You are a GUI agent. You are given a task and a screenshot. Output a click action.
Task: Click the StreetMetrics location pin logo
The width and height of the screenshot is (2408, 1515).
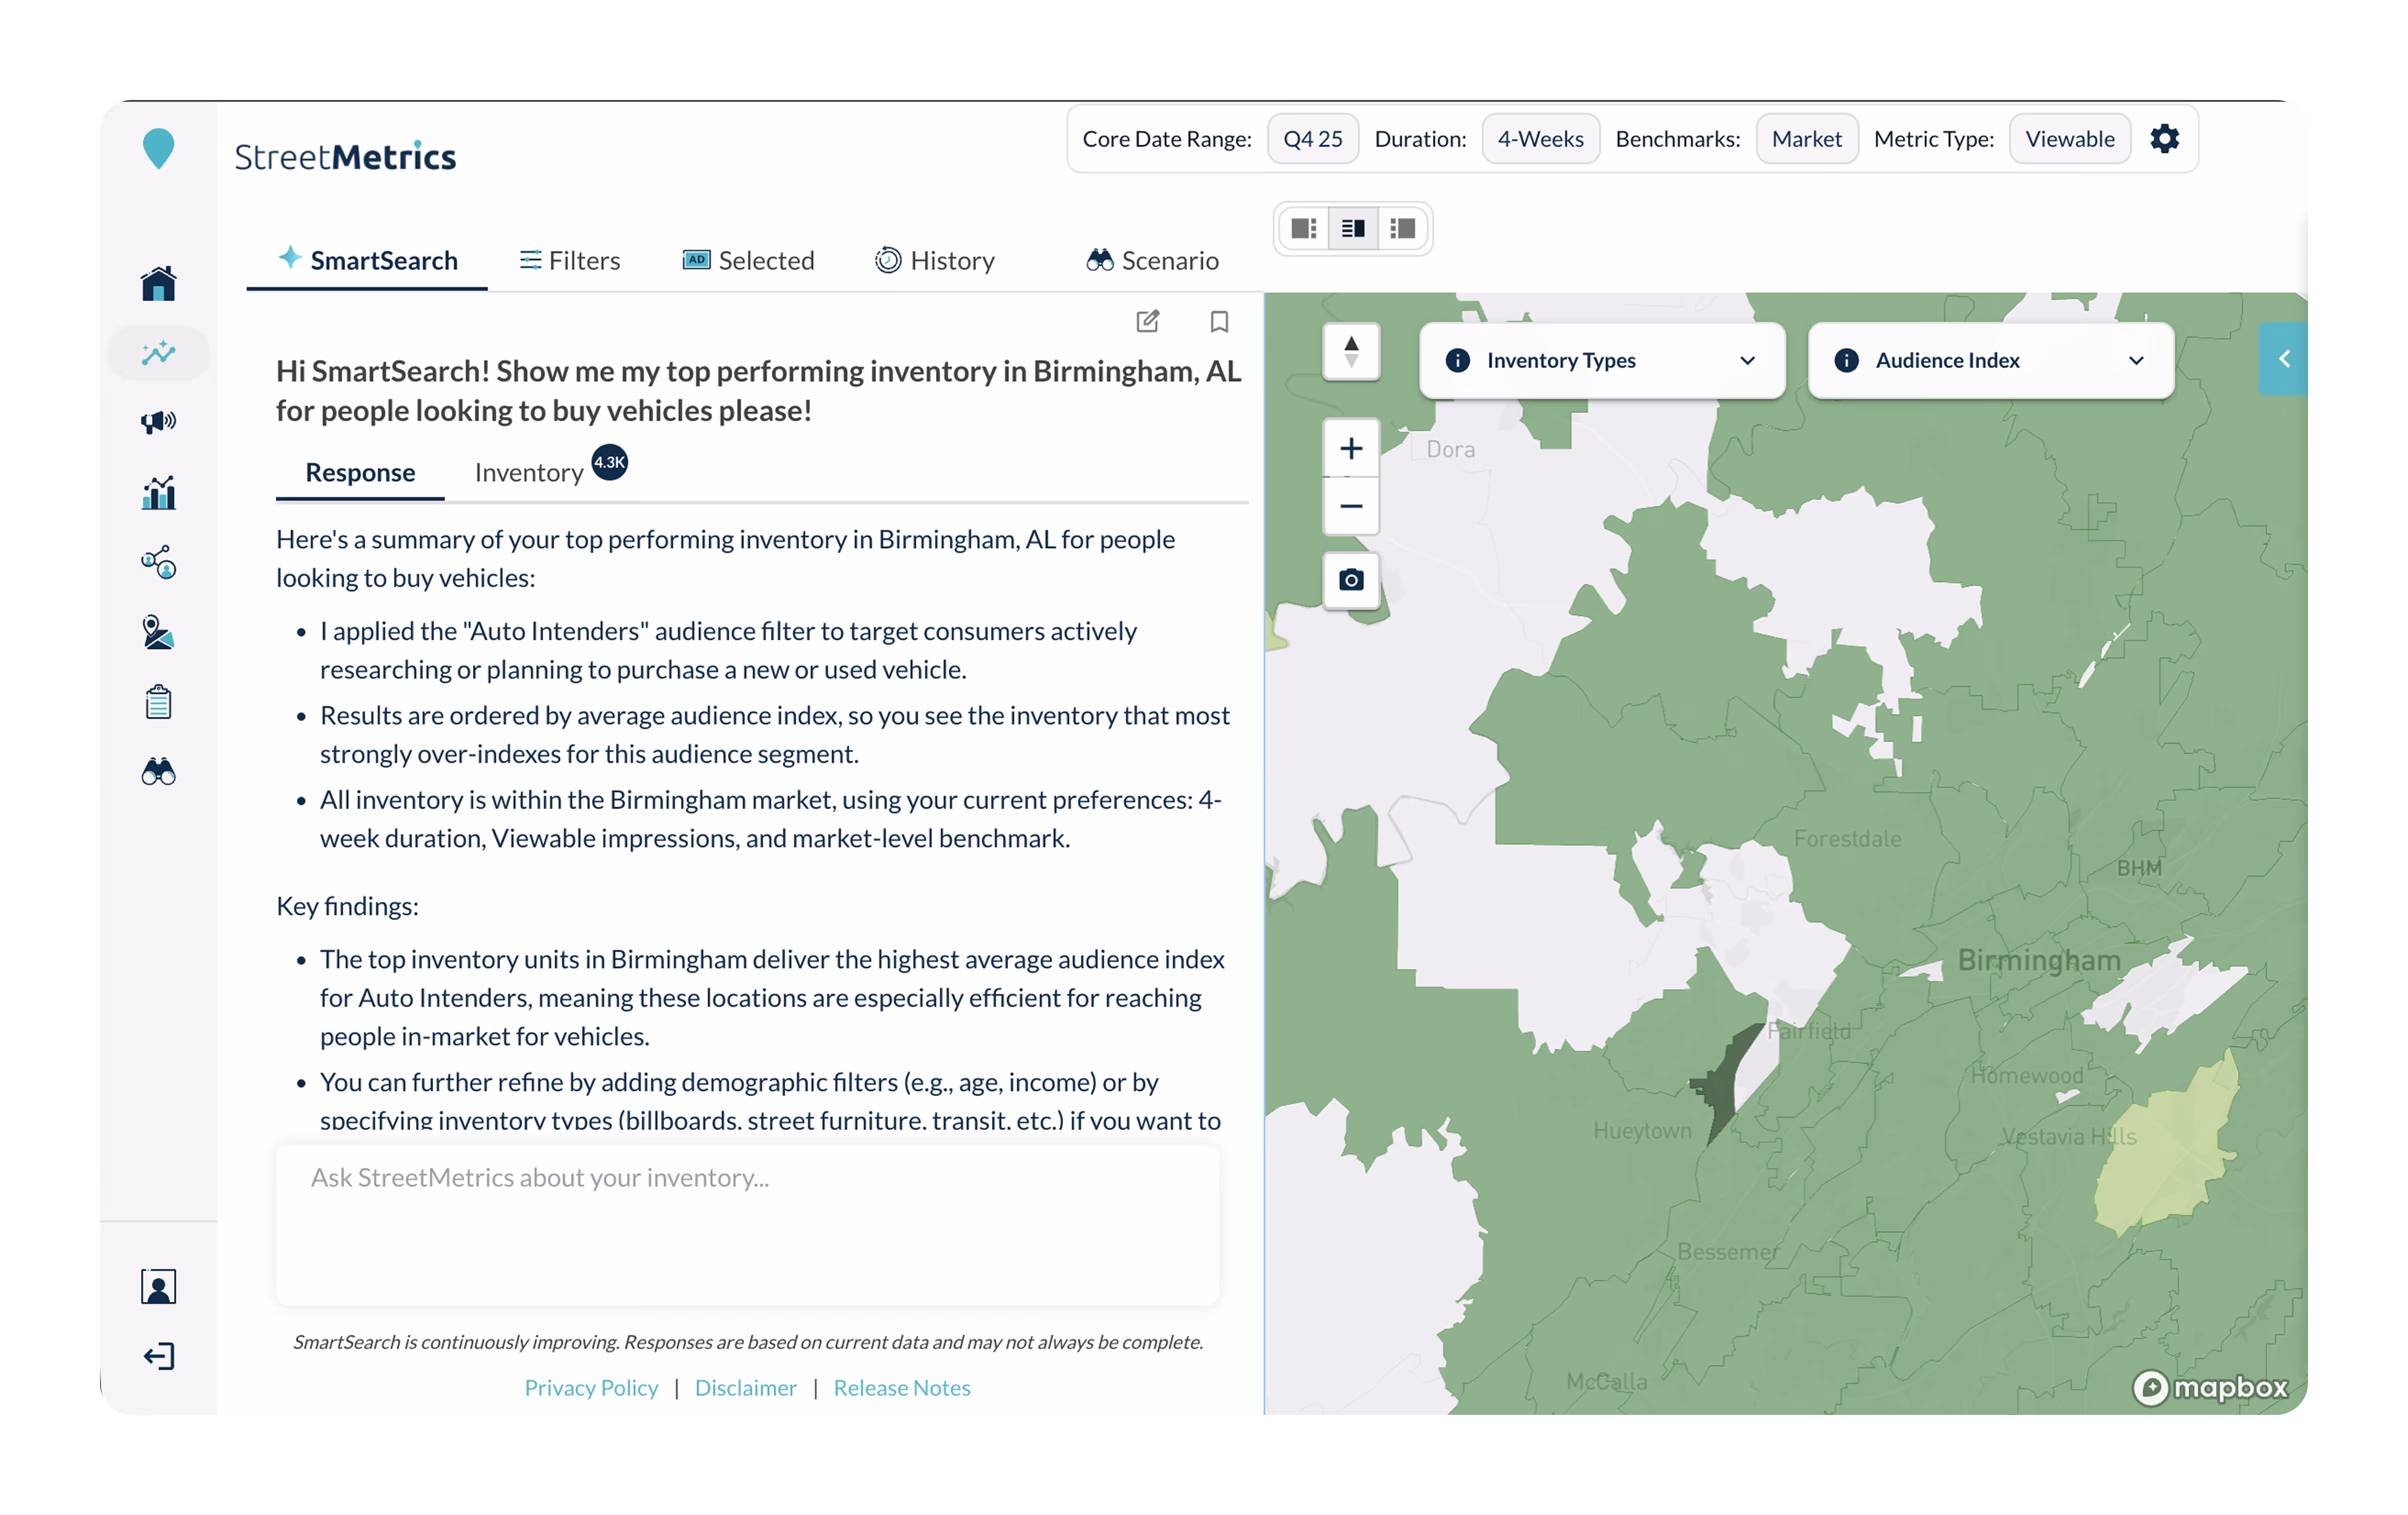click(x=158, y=148)
